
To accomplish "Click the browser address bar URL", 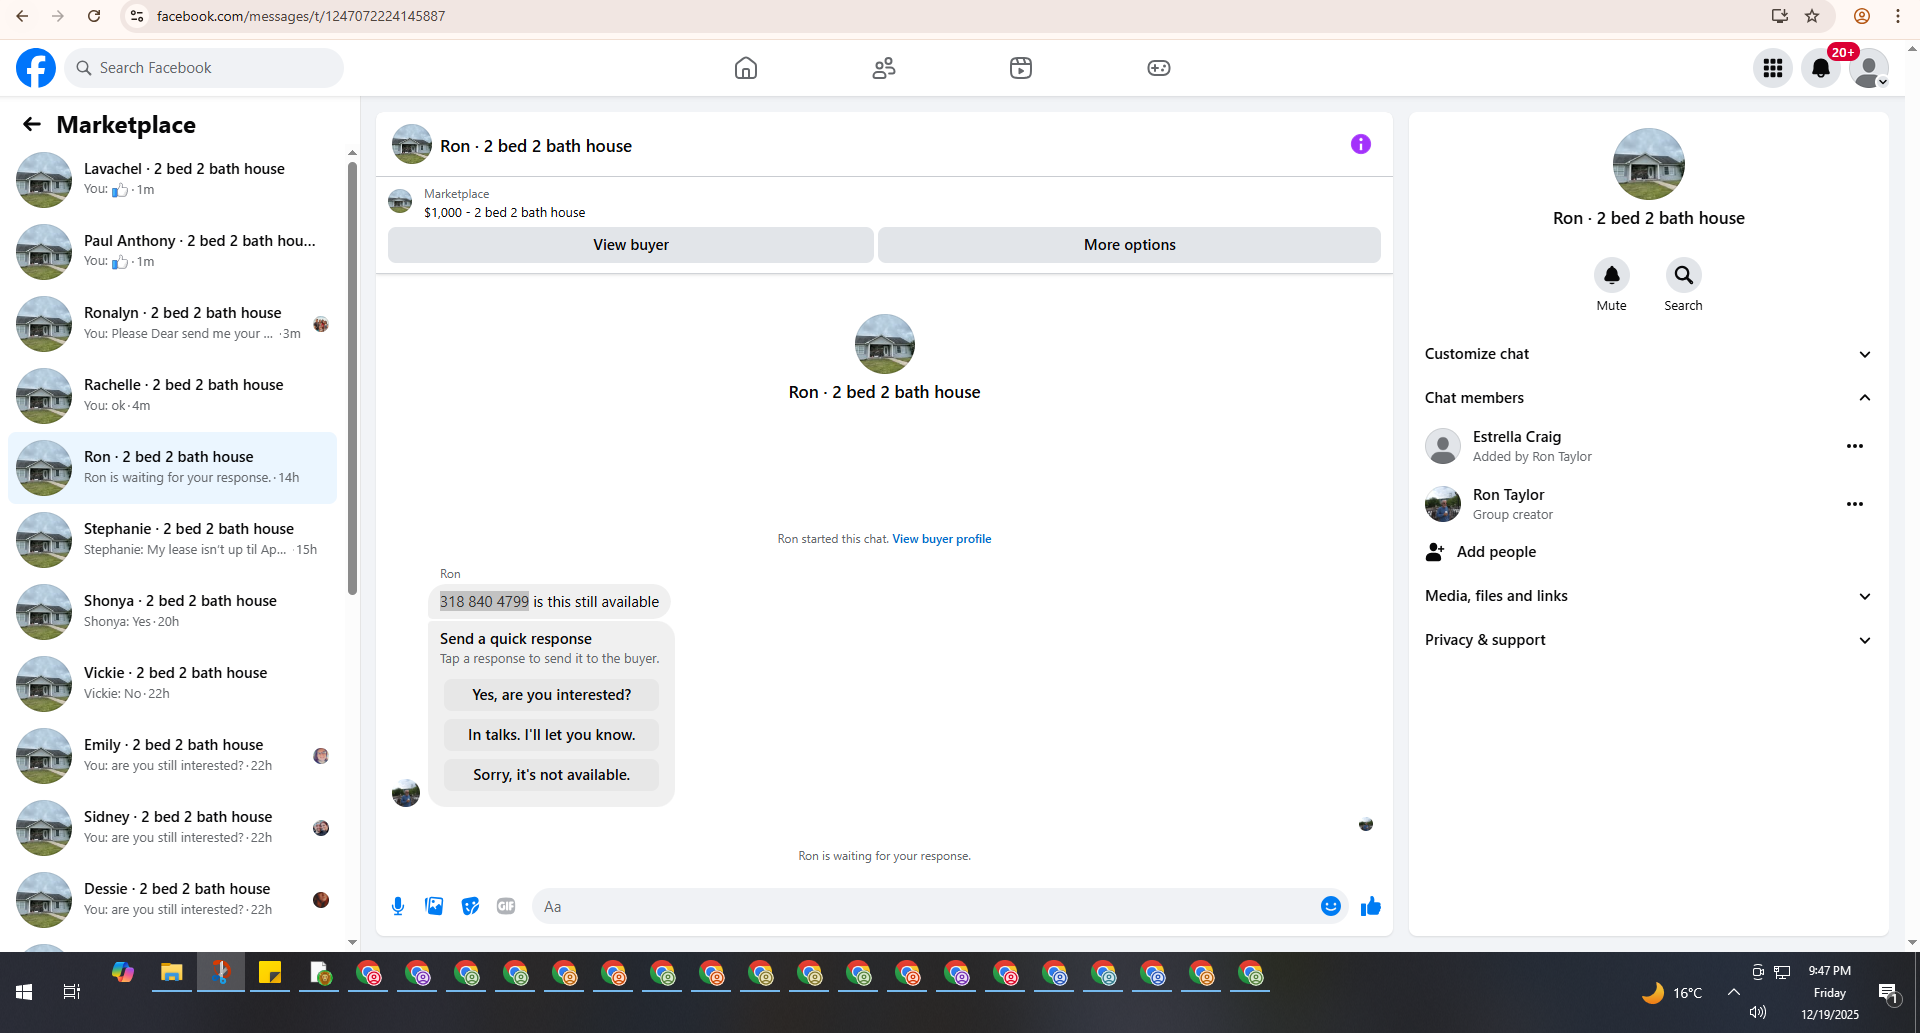I will click(x=301, y=16).
